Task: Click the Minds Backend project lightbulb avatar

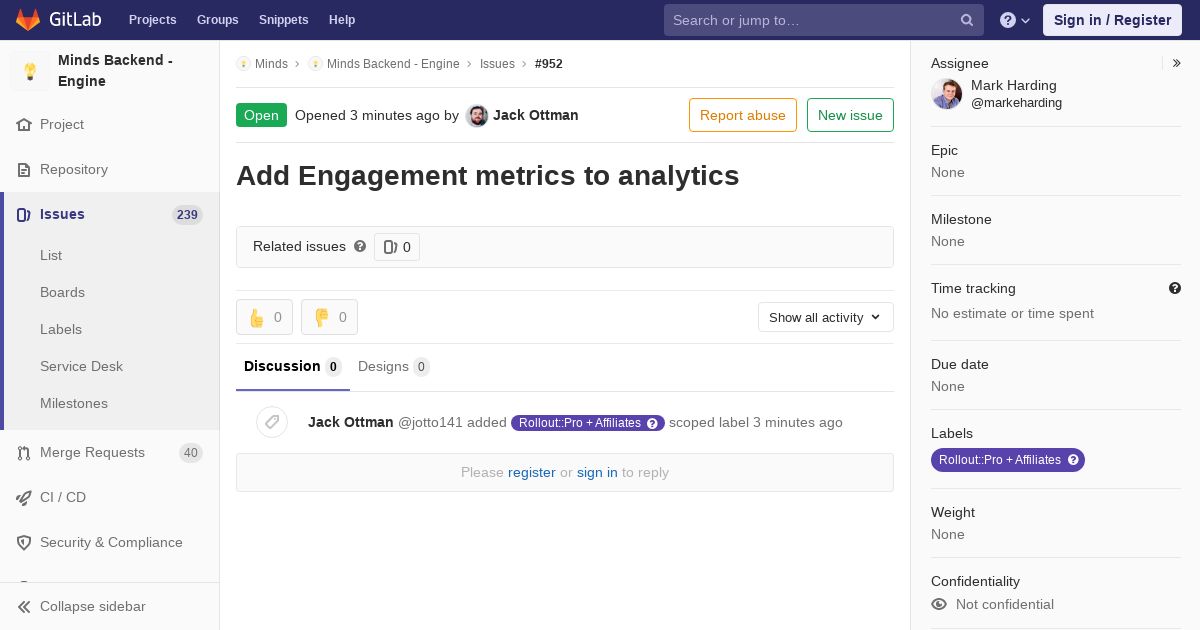Action: (x=30, y=71)
